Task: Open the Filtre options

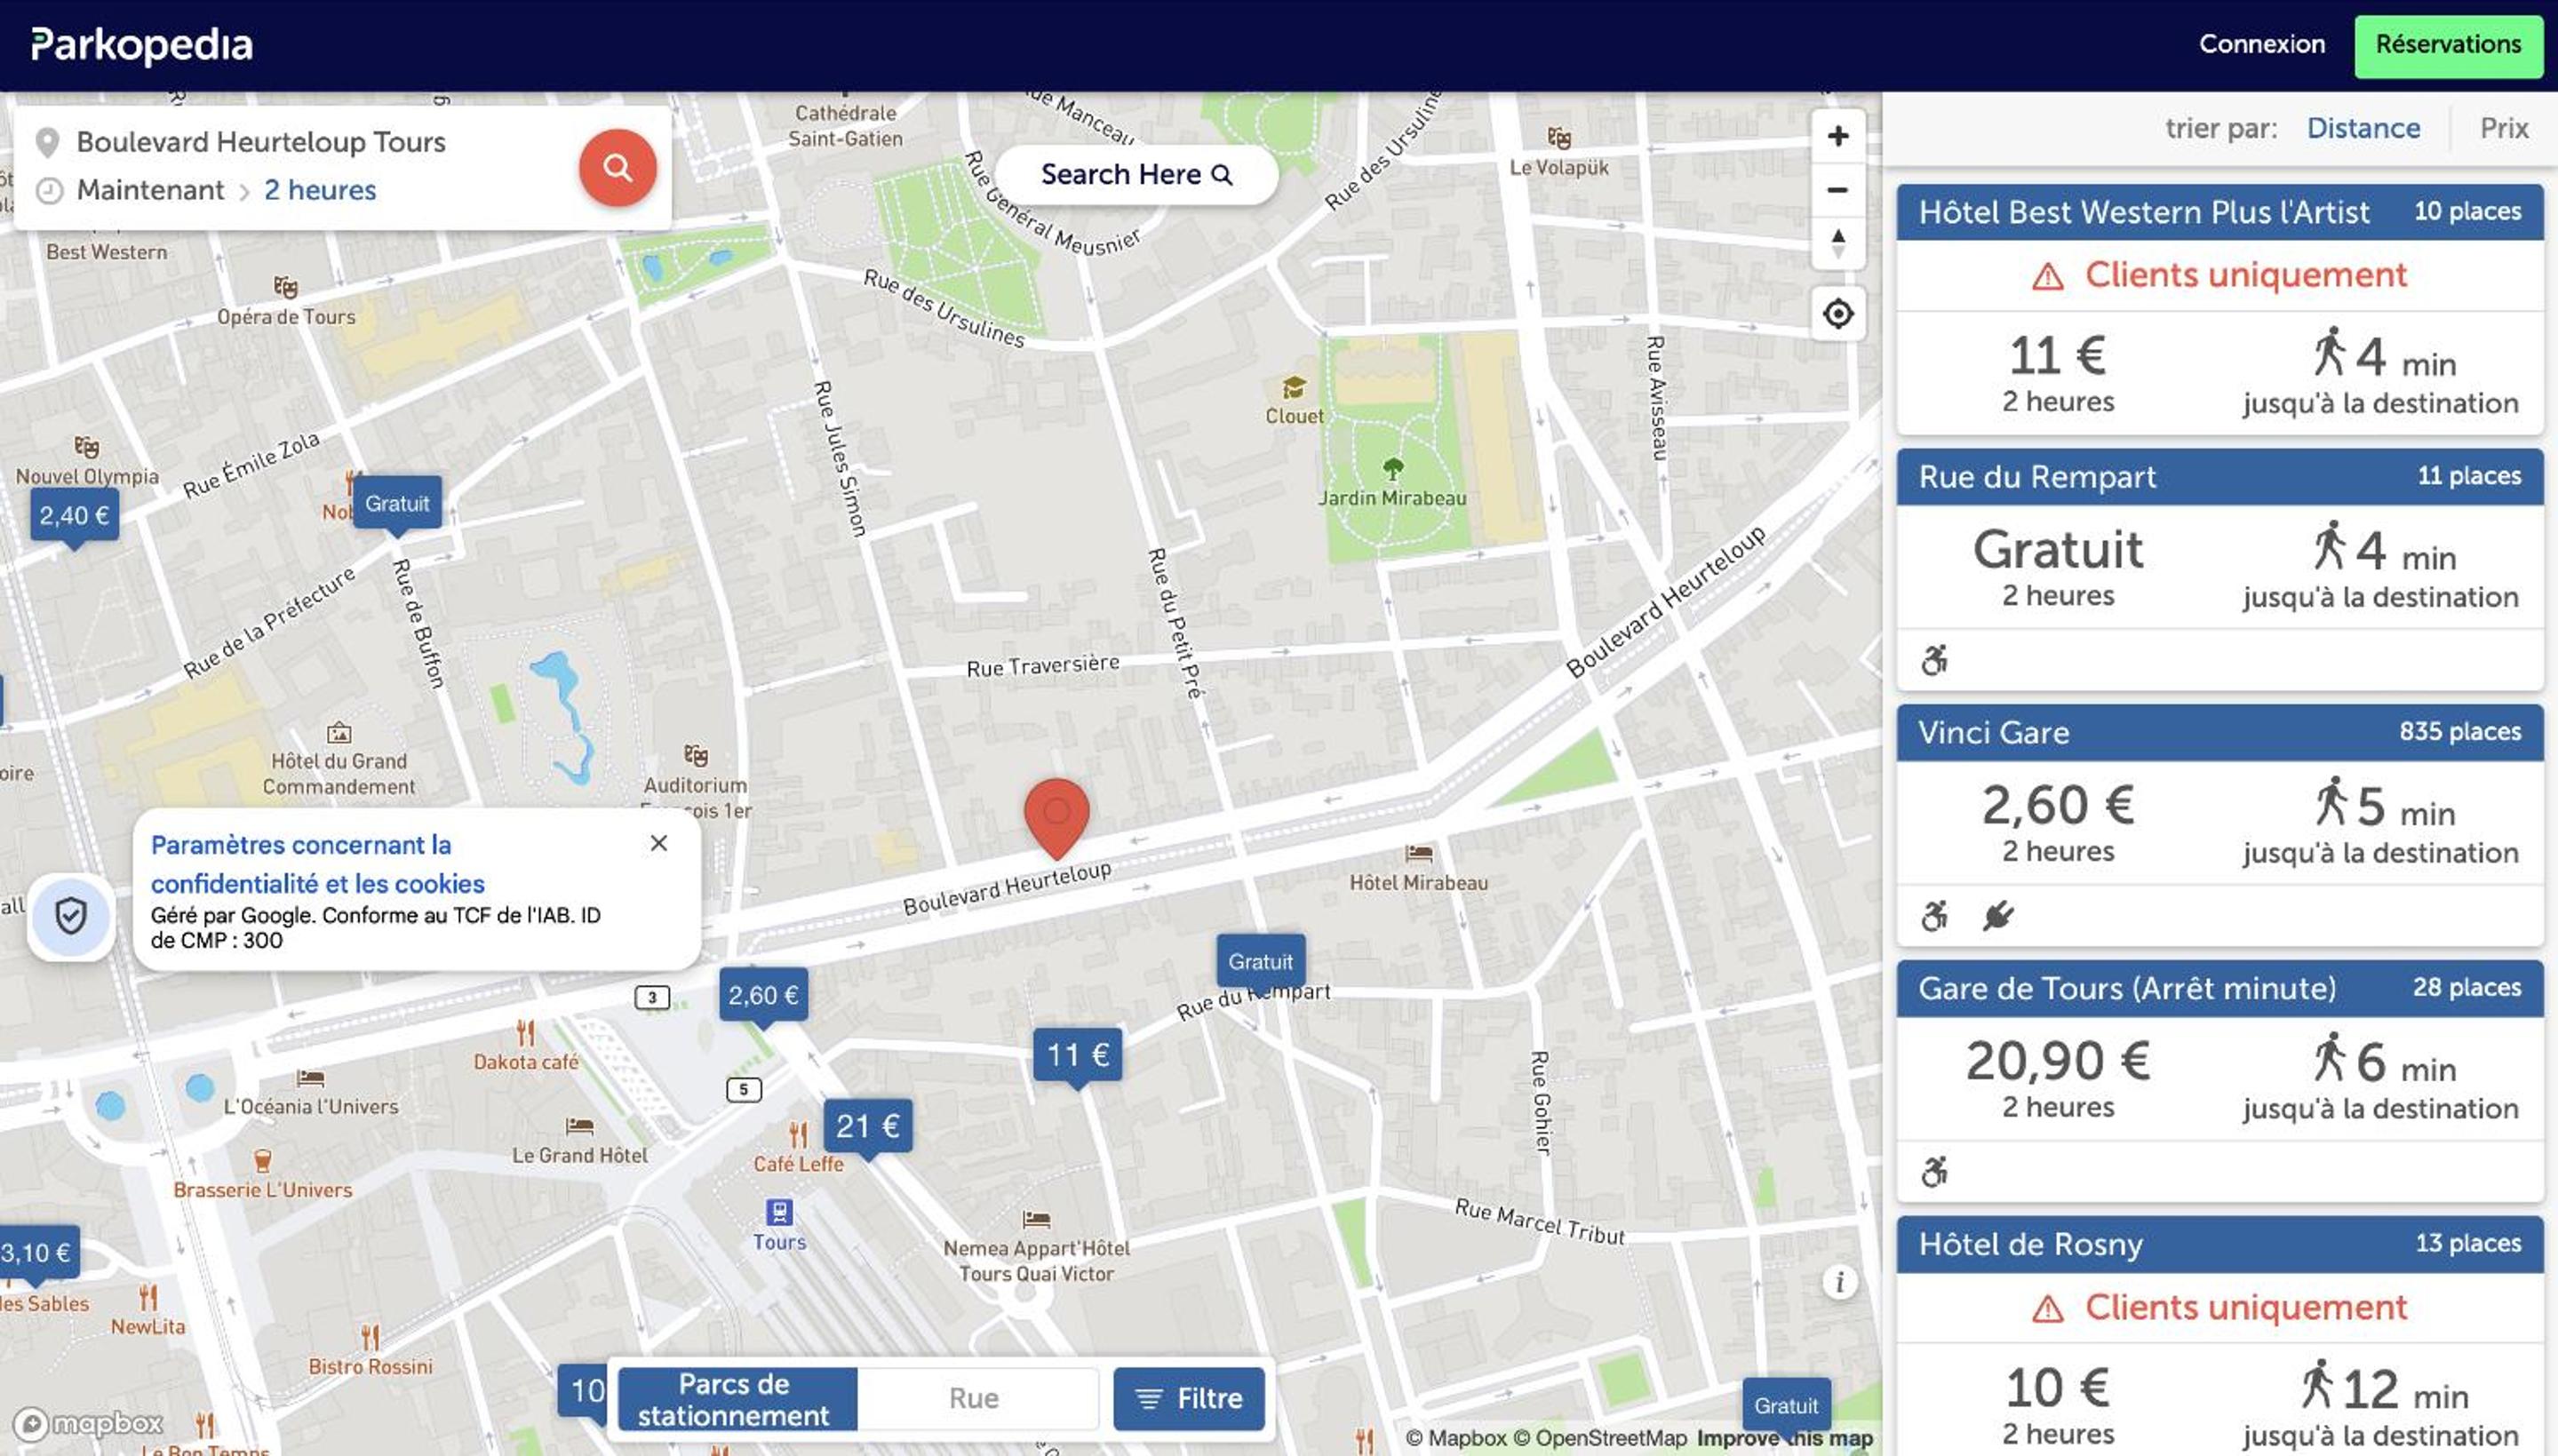Action: tap(1188, 1398)
